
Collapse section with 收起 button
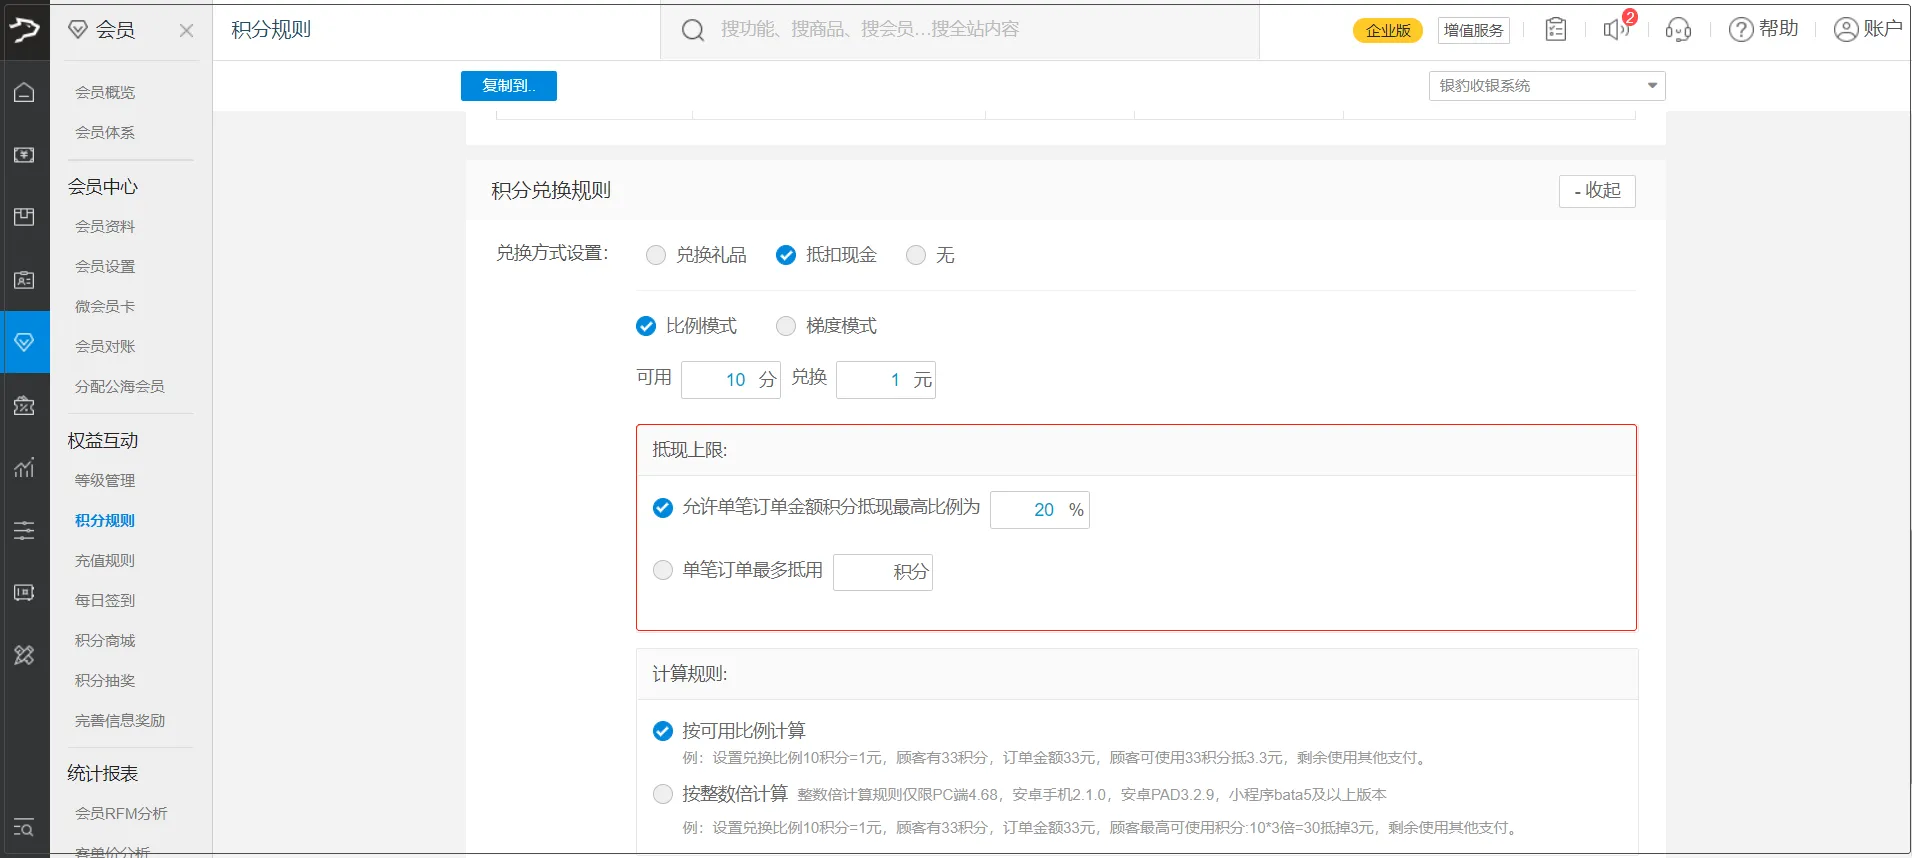pos(1597,191)
